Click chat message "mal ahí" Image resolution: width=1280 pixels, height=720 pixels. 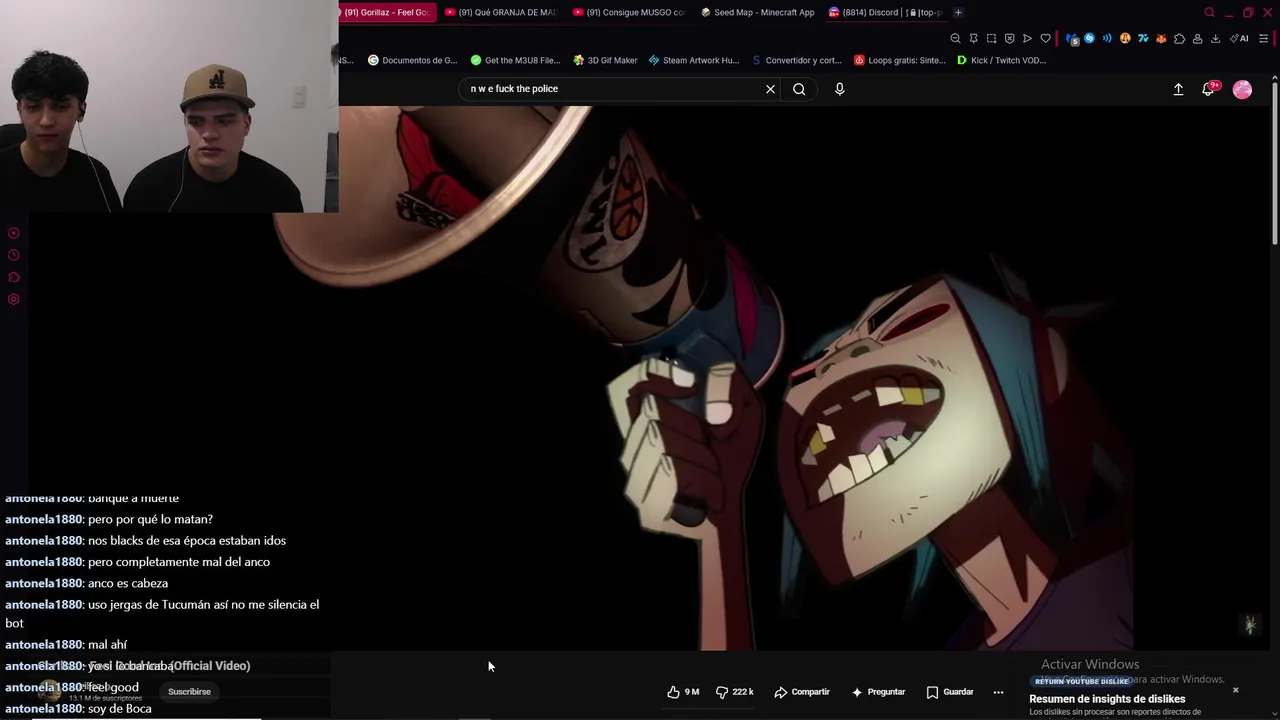coord(107,645)
